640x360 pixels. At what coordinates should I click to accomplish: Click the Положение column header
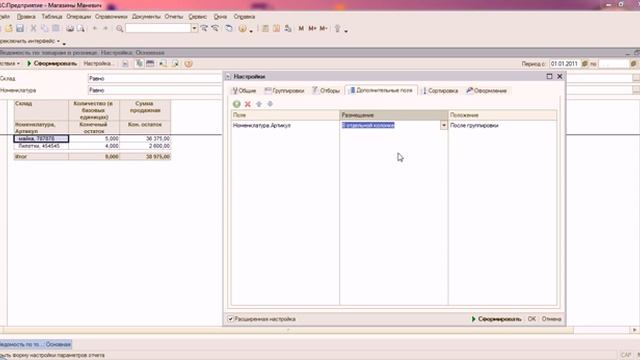(502, 115)
